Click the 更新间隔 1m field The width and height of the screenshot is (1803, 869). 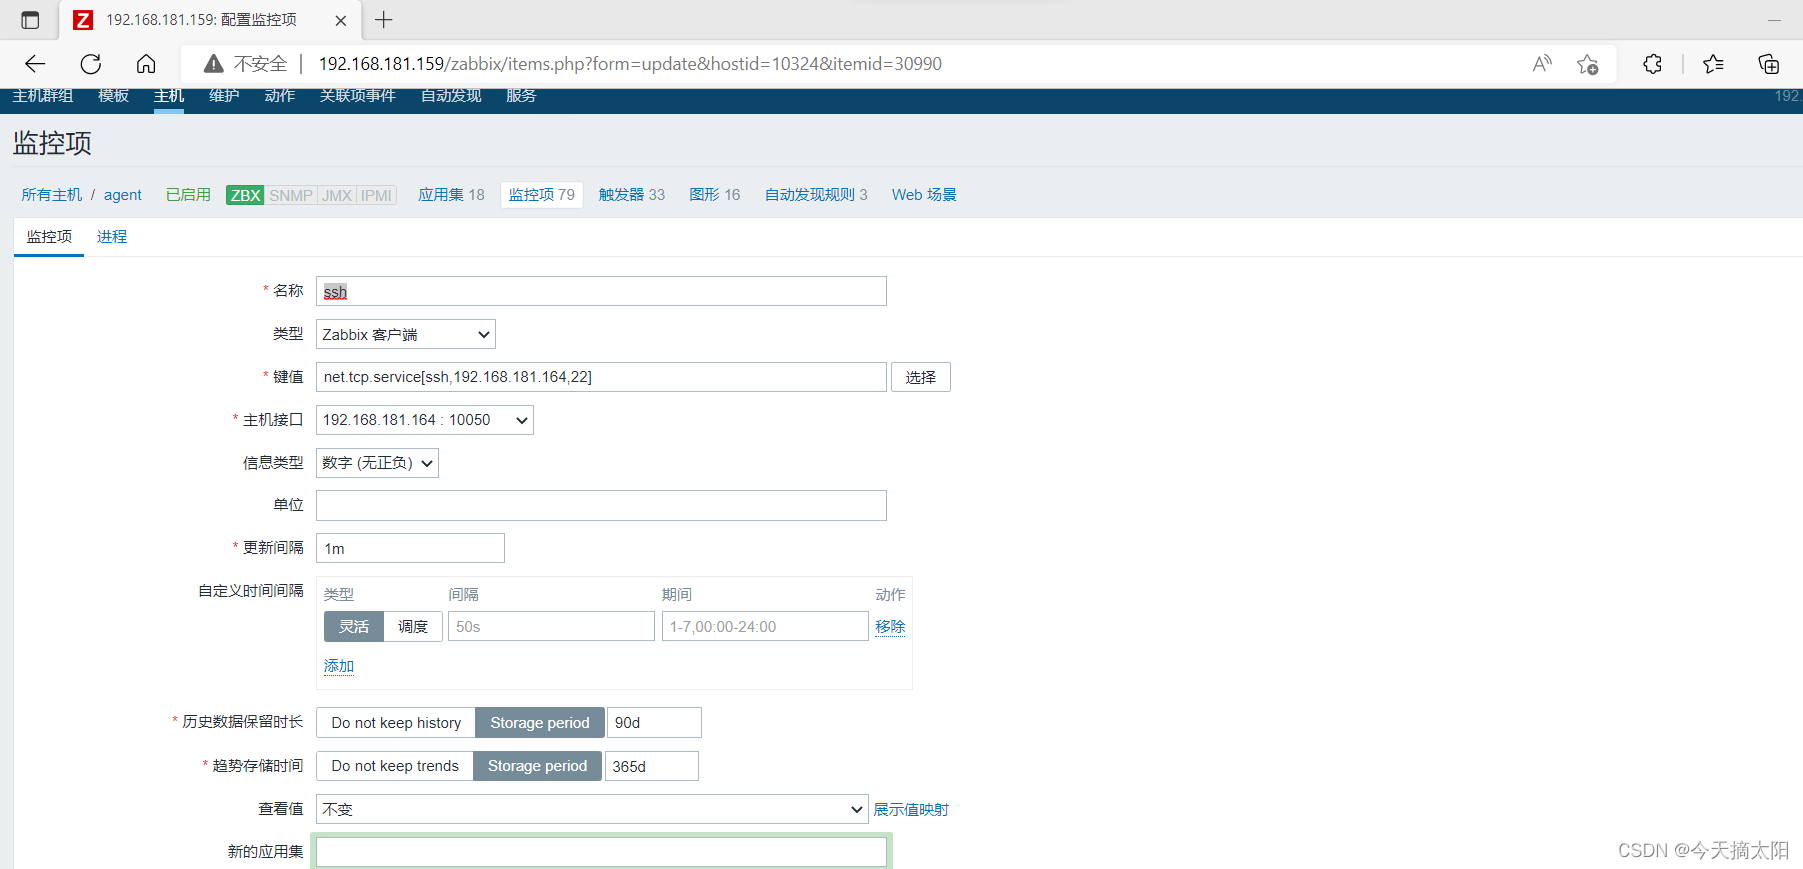pyautogui.click(x=410, y=548)
